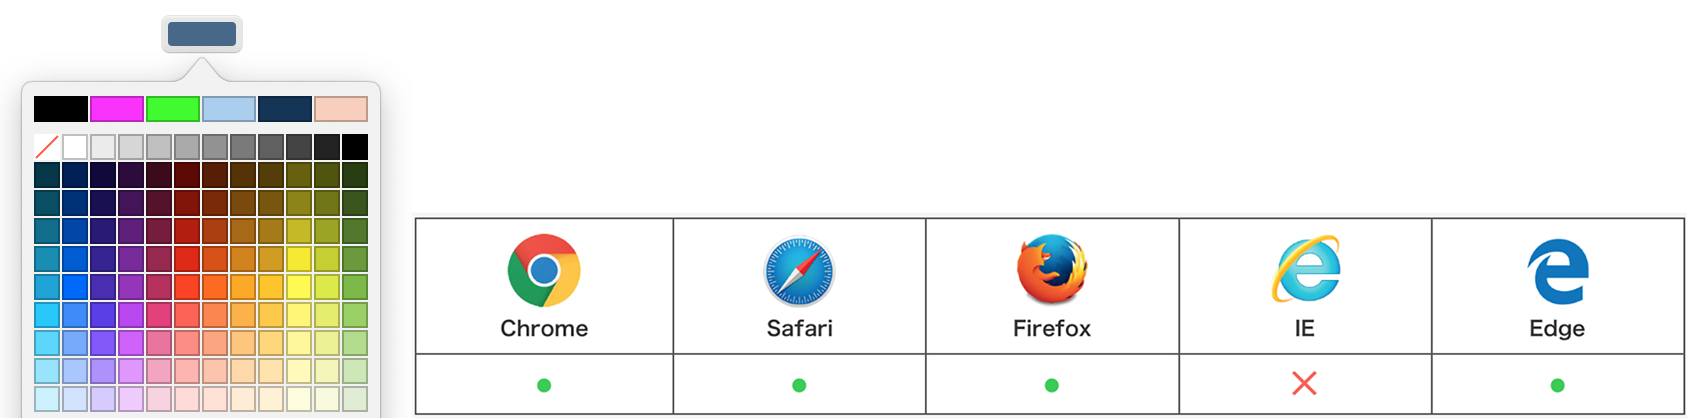Pick the dark navy top-row swatch
Screen dimensions: 1687x418
[285, 109]
